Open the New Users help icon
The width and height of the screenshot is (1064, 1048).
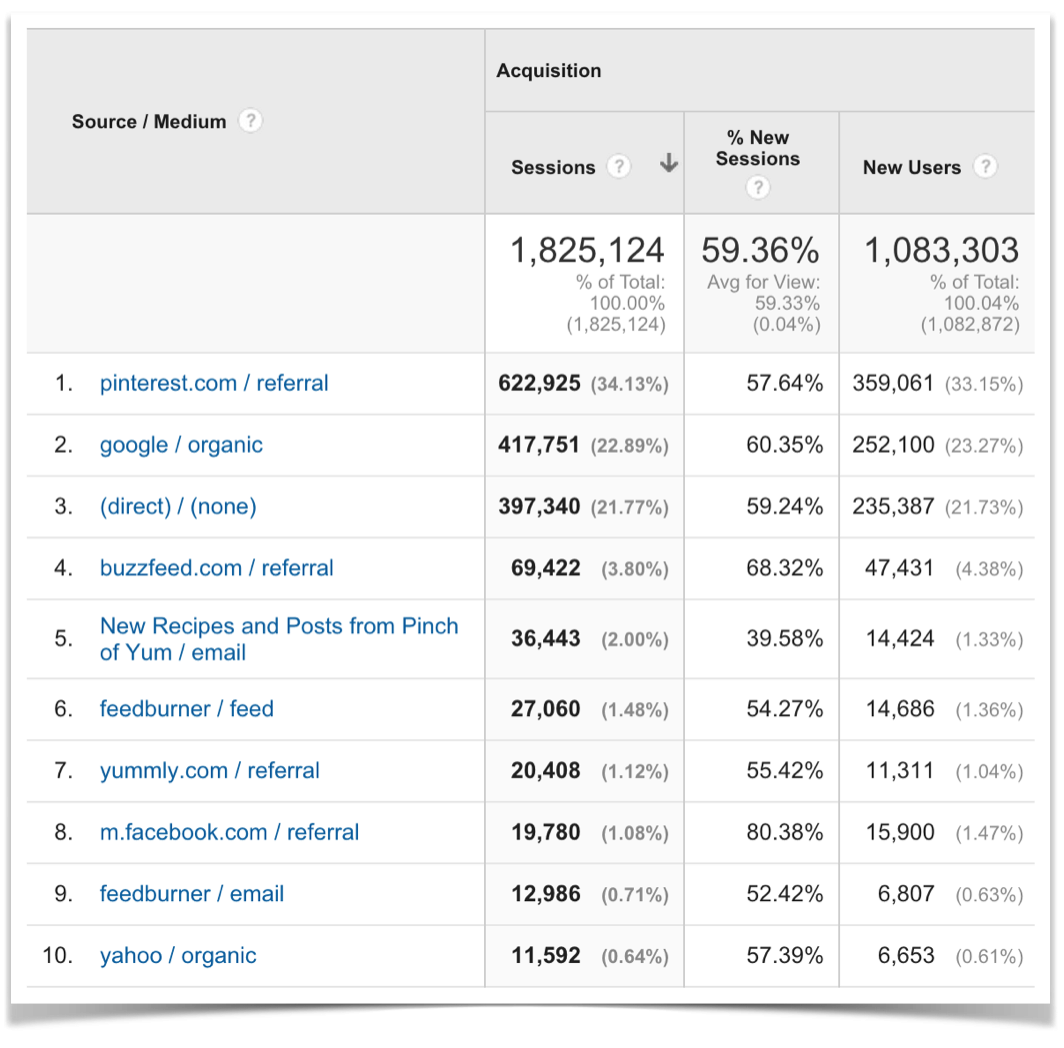coord(986,167)
